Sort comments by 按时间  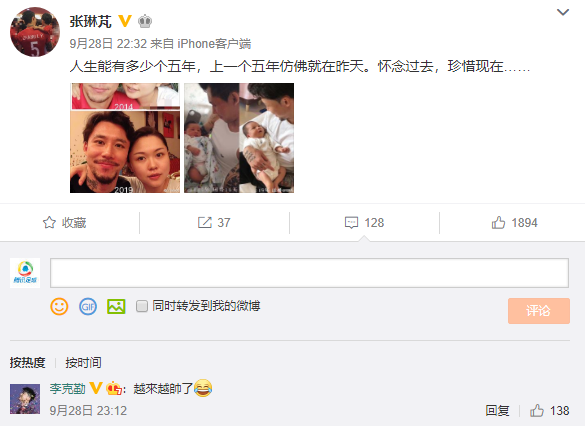point(83,362)
